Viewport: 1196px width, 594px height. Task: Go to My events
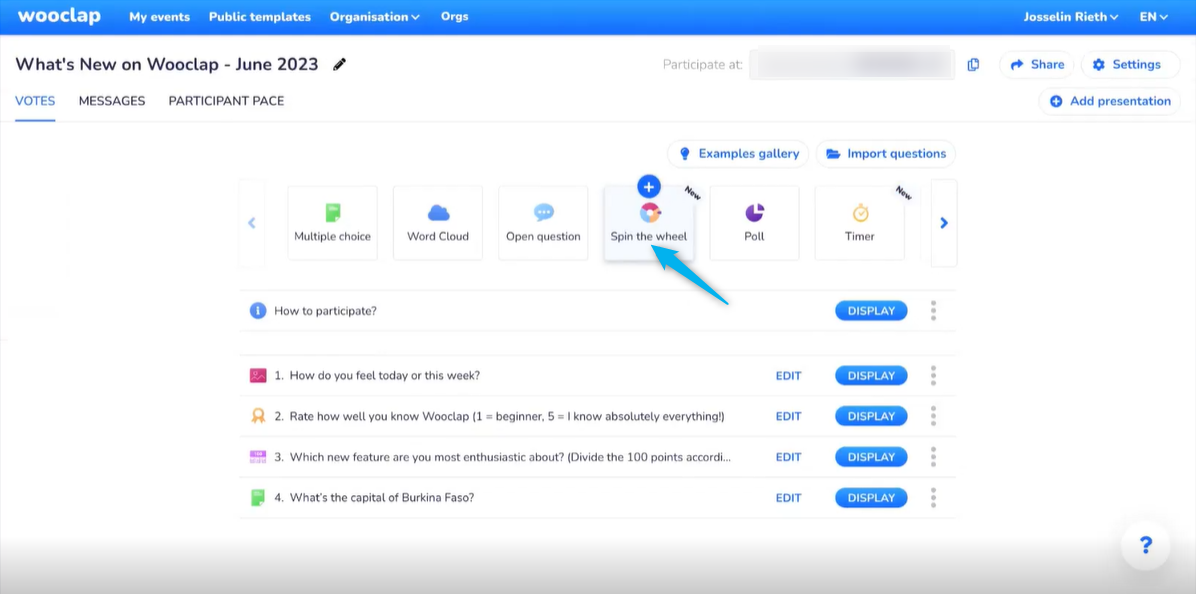point(159,17)
